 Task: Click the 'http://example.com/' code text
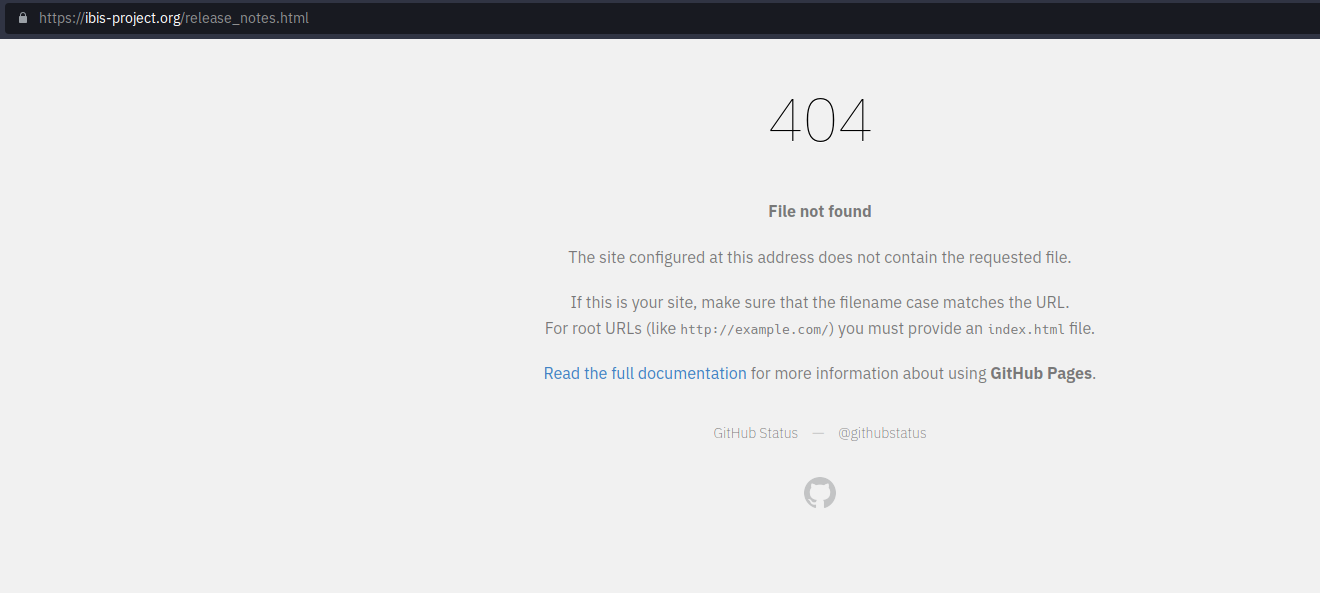tap(754, 329)
